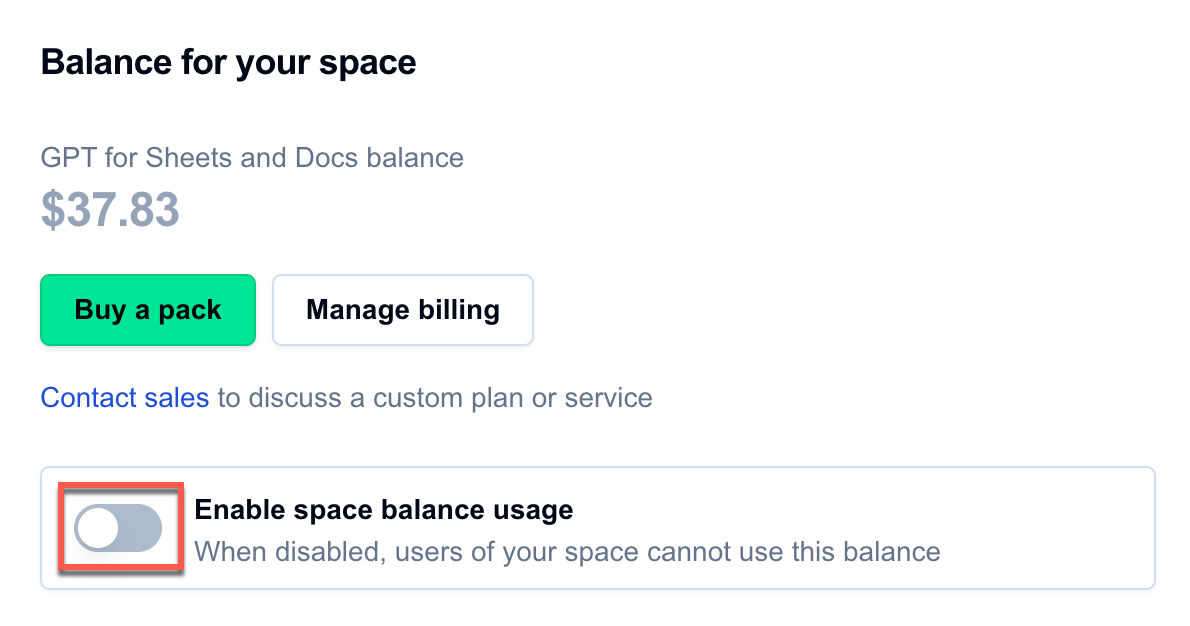Image resolution: width=1190 pixels, height=626 pixels.
Task: Click the 'Balance for your space' heading
Action: pos(228,63)
